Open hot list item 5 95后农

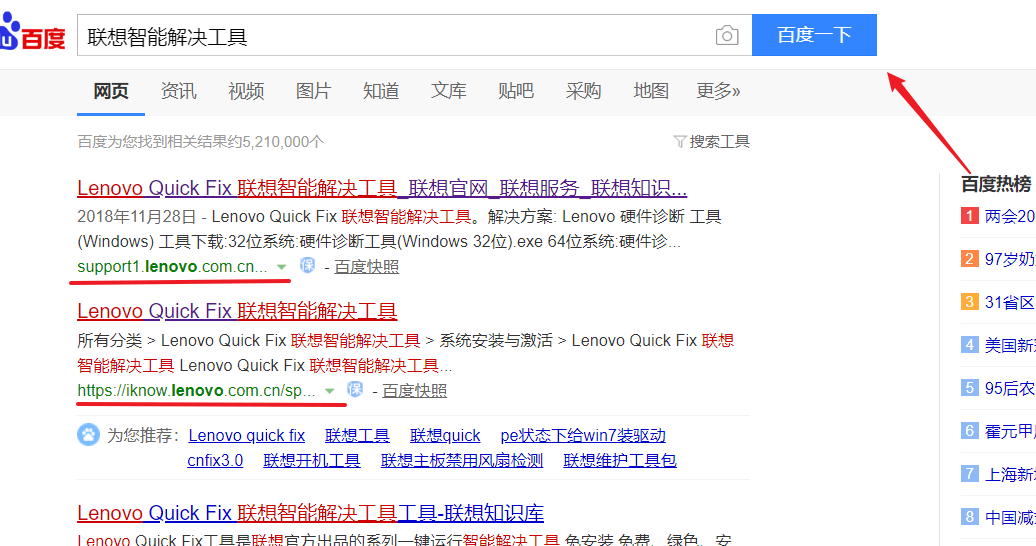point(998,388)
